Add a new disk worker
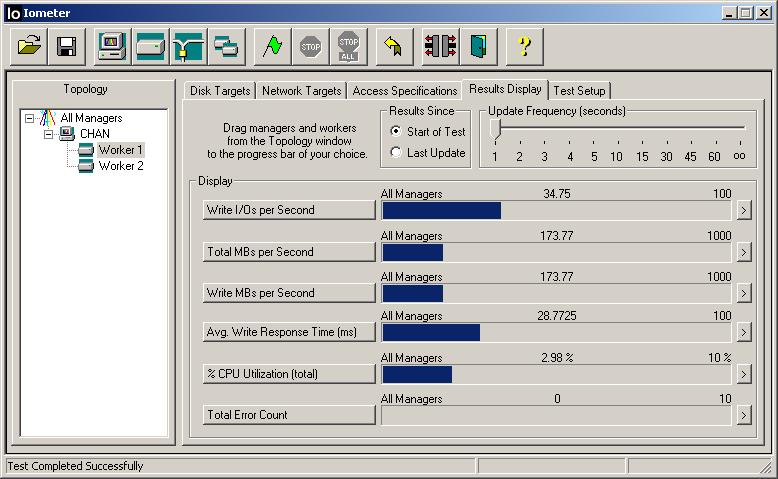 pyautogui.click(x=150, y=47)
